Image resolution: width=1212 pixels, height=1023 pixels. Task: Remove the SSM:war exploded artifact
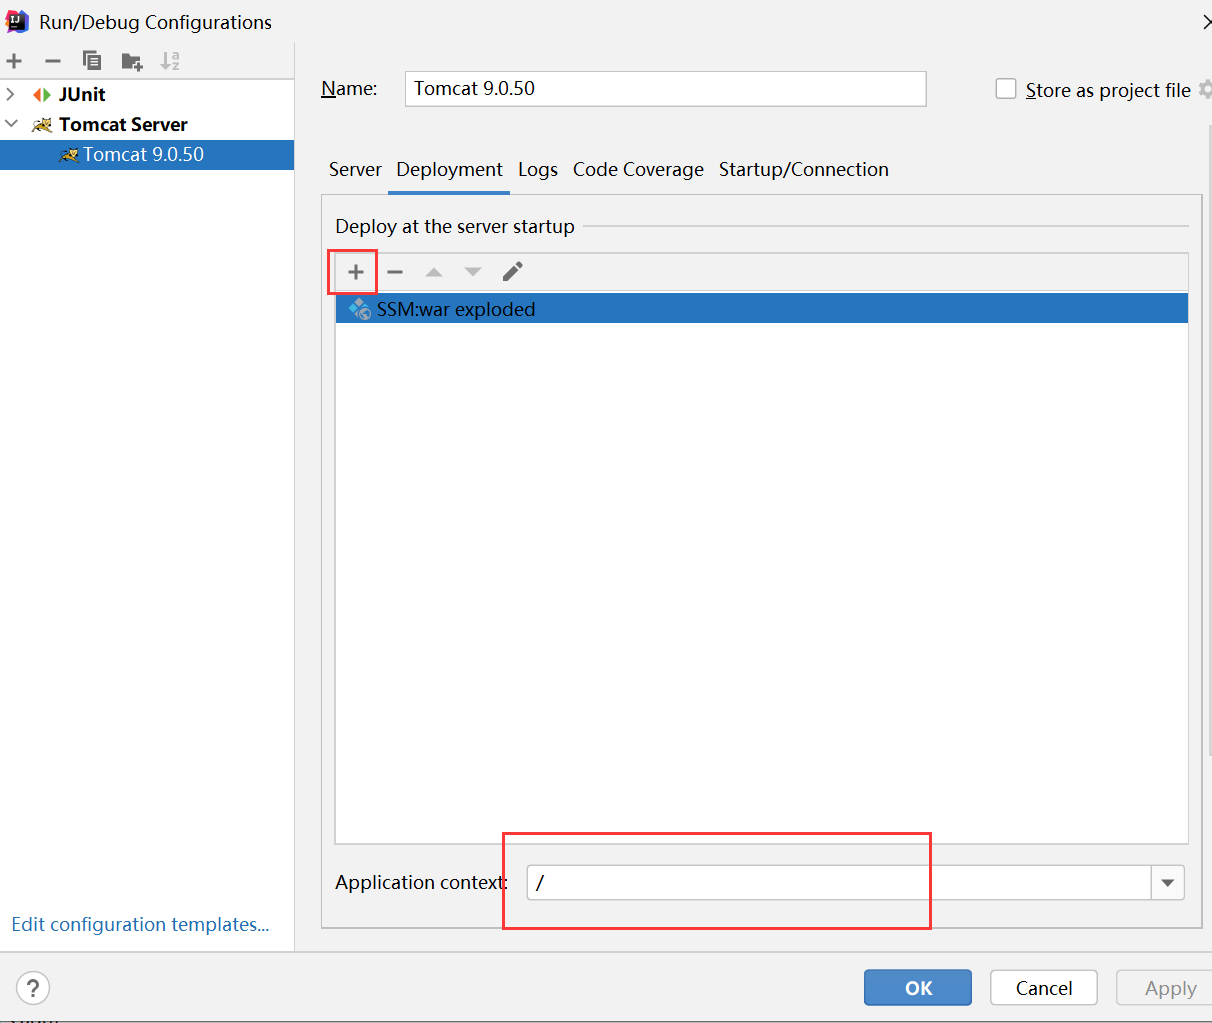coord(395,272)
